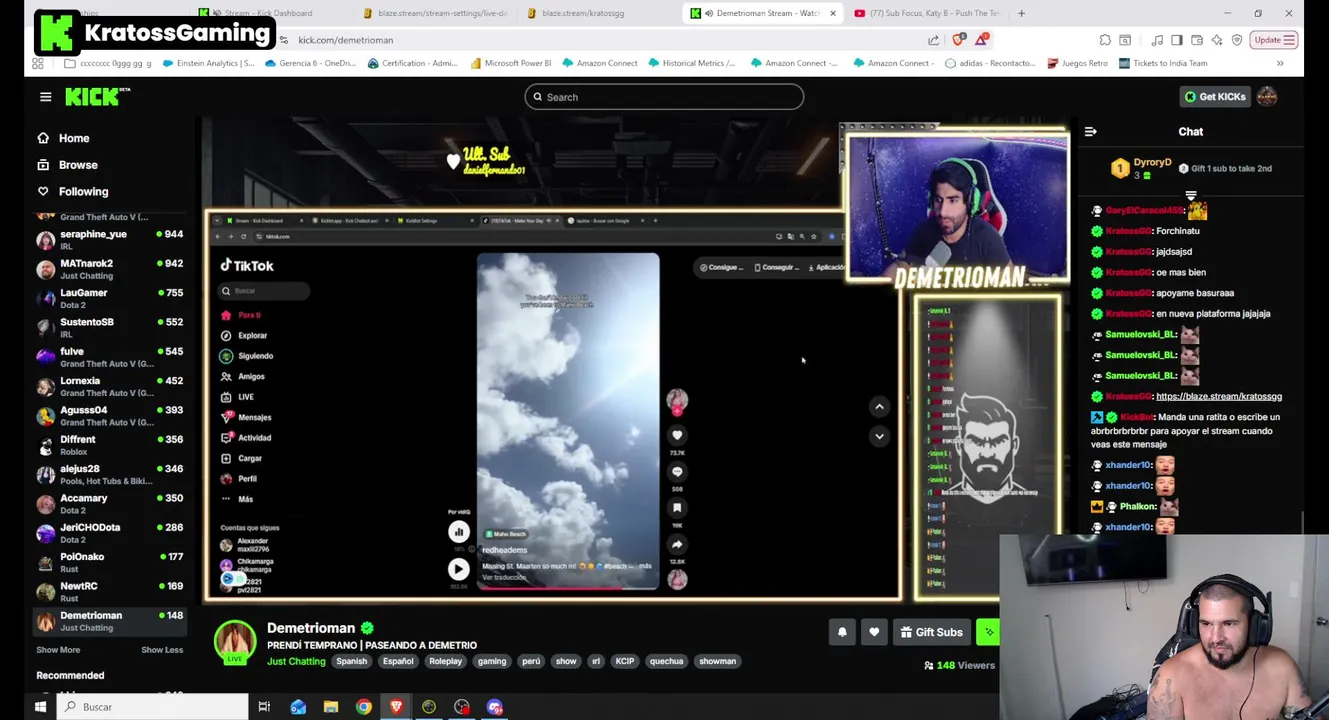Switch to the blaze.stream/kratossgg tab
The image size is (1329, 720).
(583, 13)
